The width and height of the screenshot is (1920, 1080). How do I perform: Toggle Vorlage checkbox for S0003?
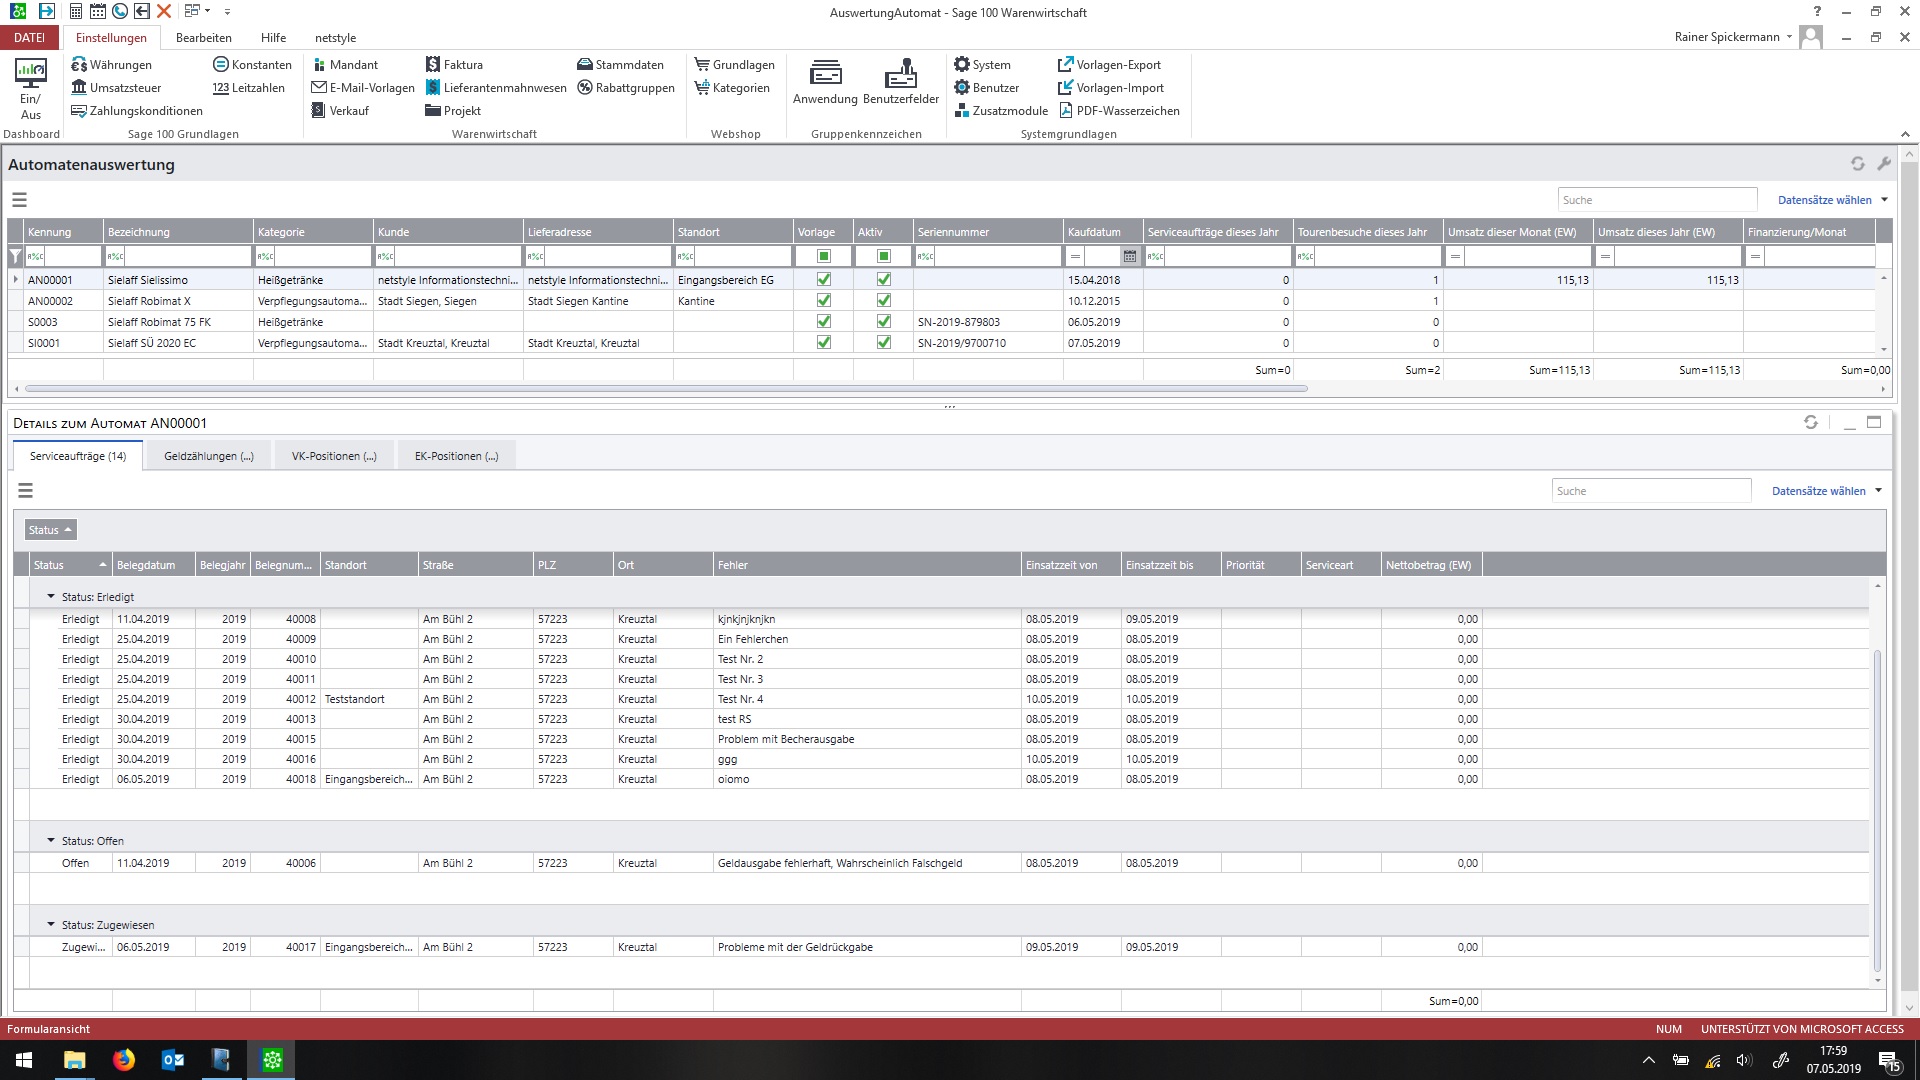(824, 322)
